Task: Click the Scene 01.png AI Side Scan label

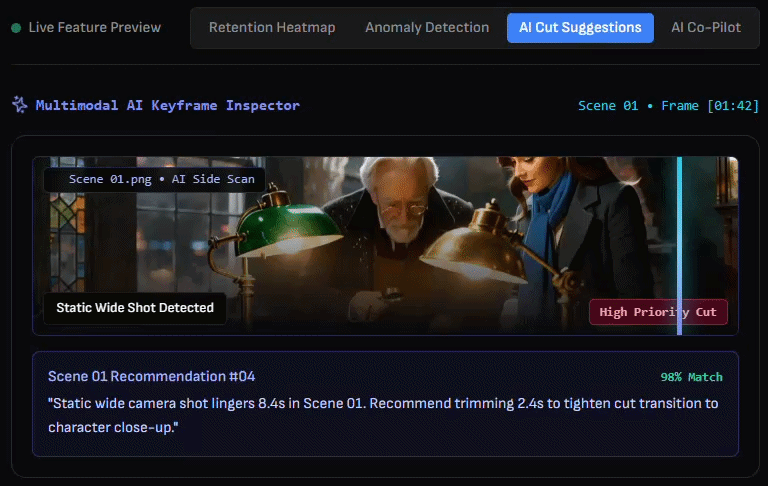Action: (155, 179)
